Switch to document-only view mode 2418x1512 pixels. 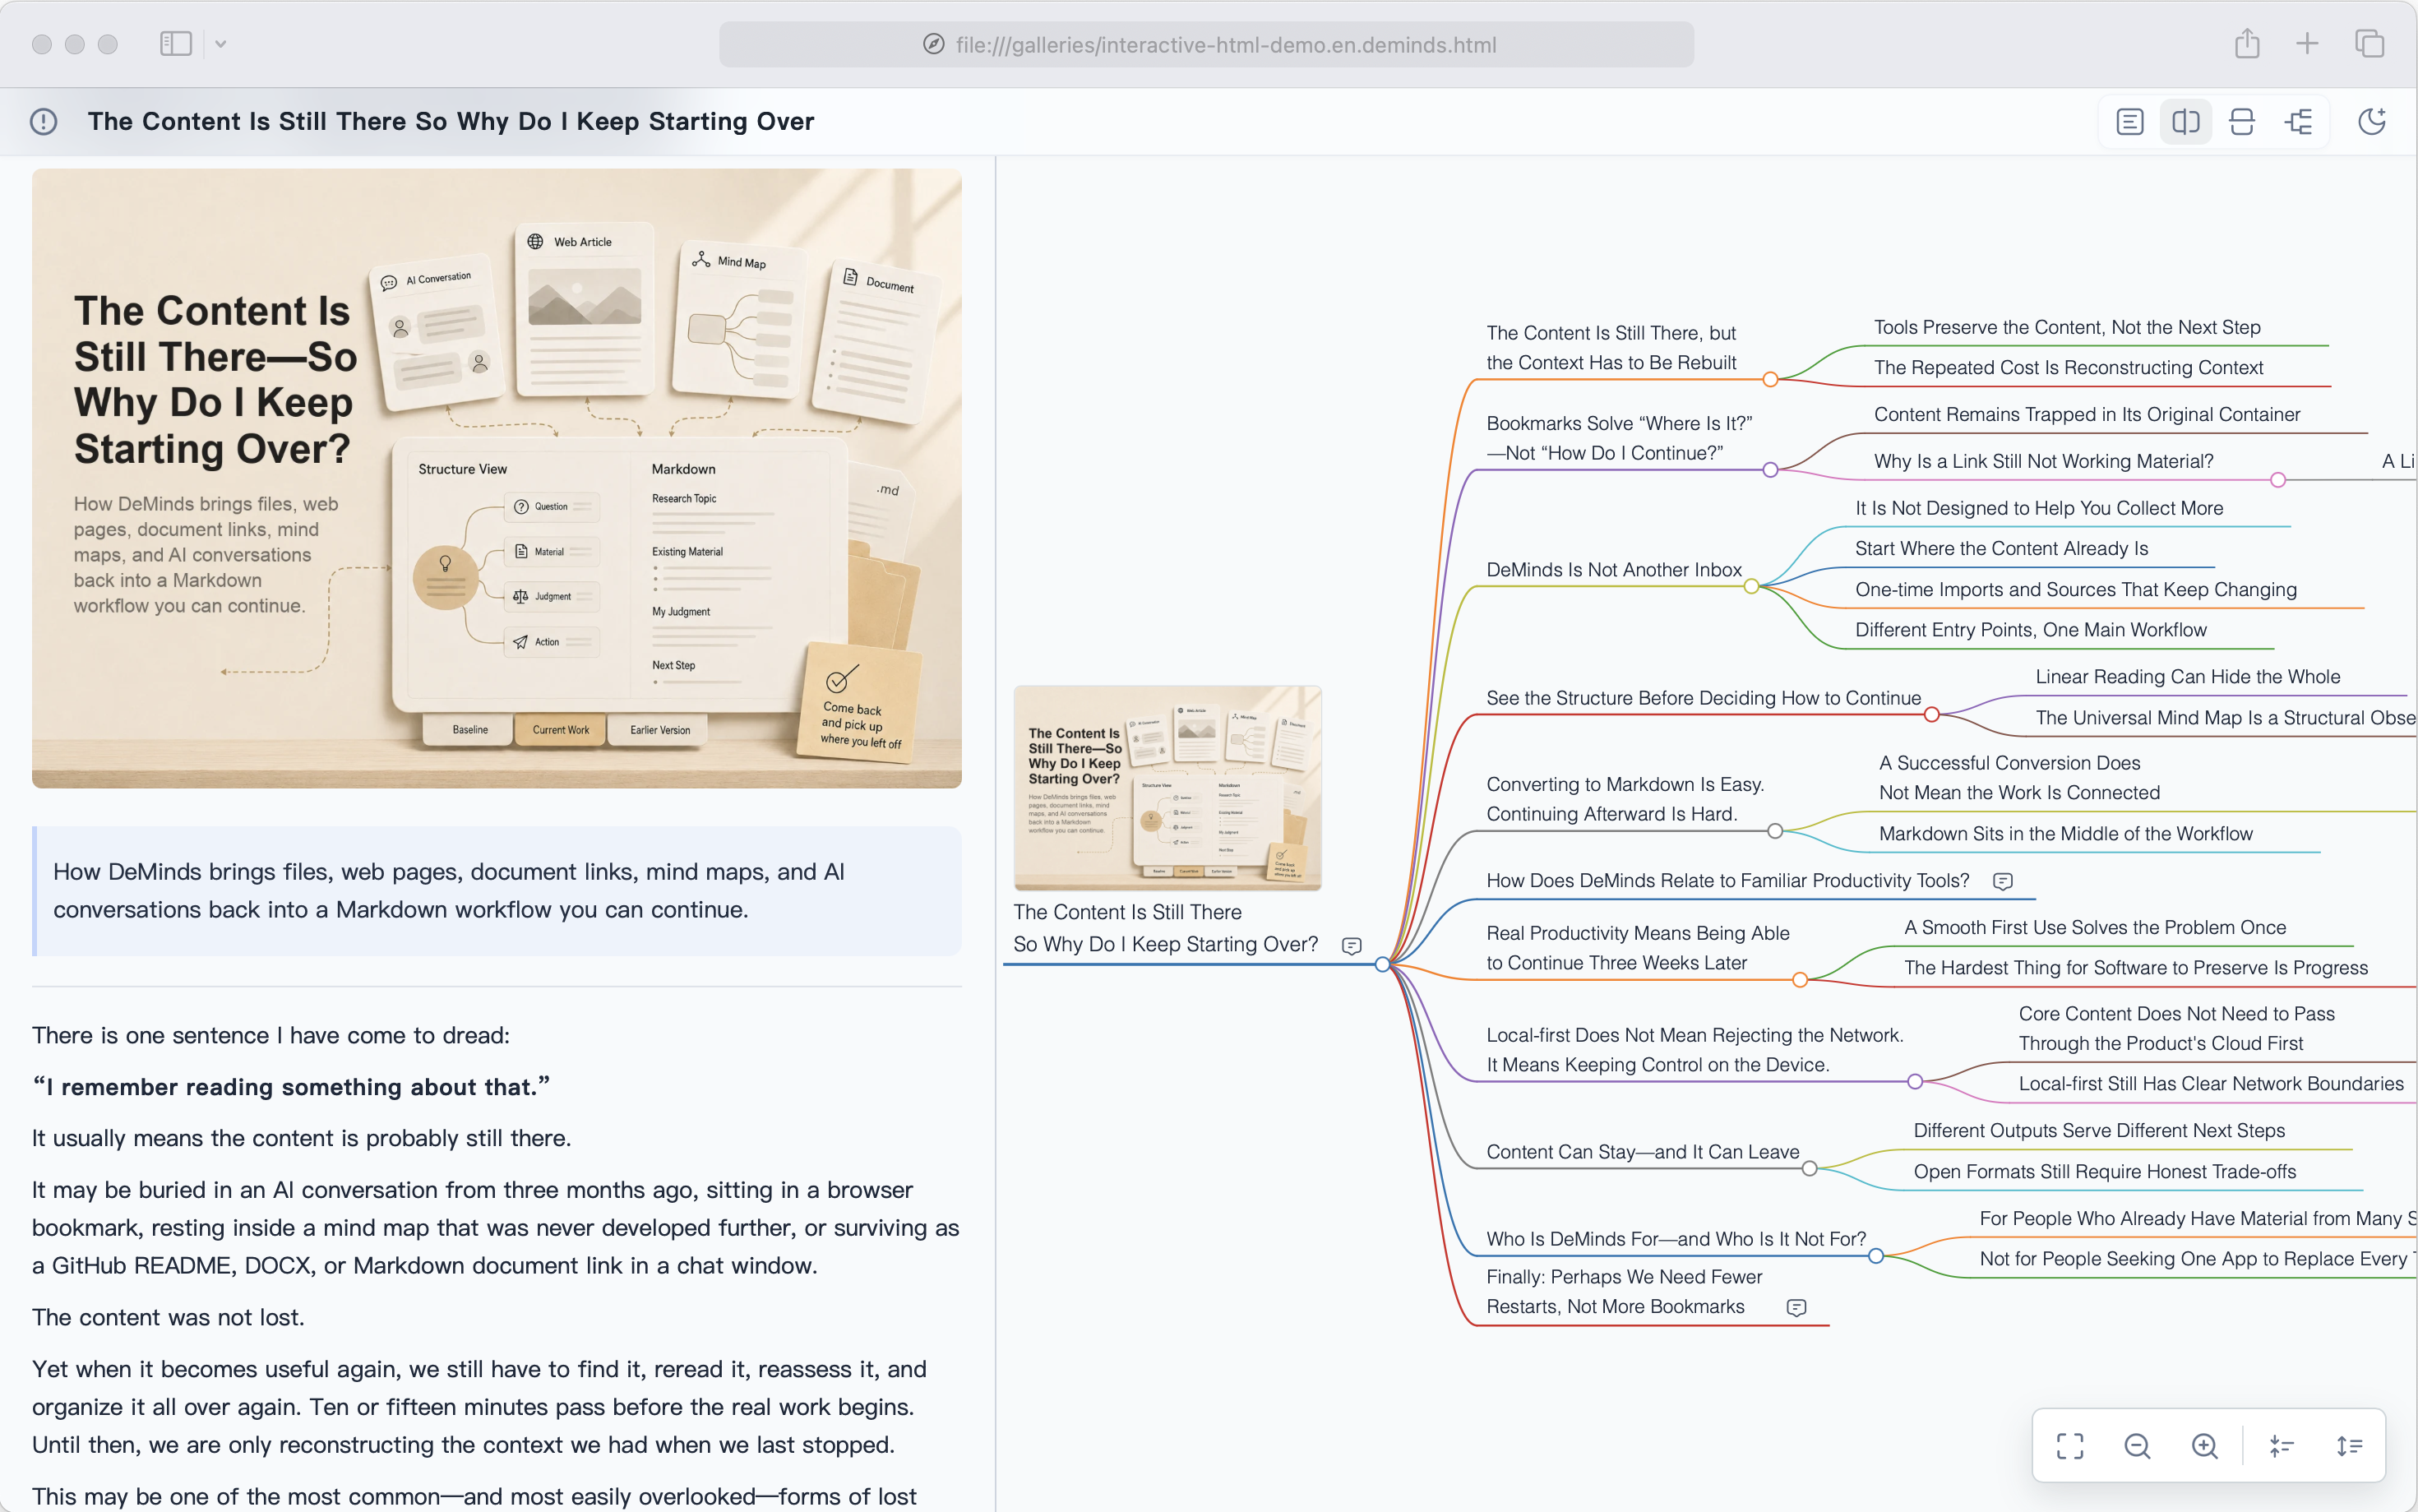coord(2130,122)
